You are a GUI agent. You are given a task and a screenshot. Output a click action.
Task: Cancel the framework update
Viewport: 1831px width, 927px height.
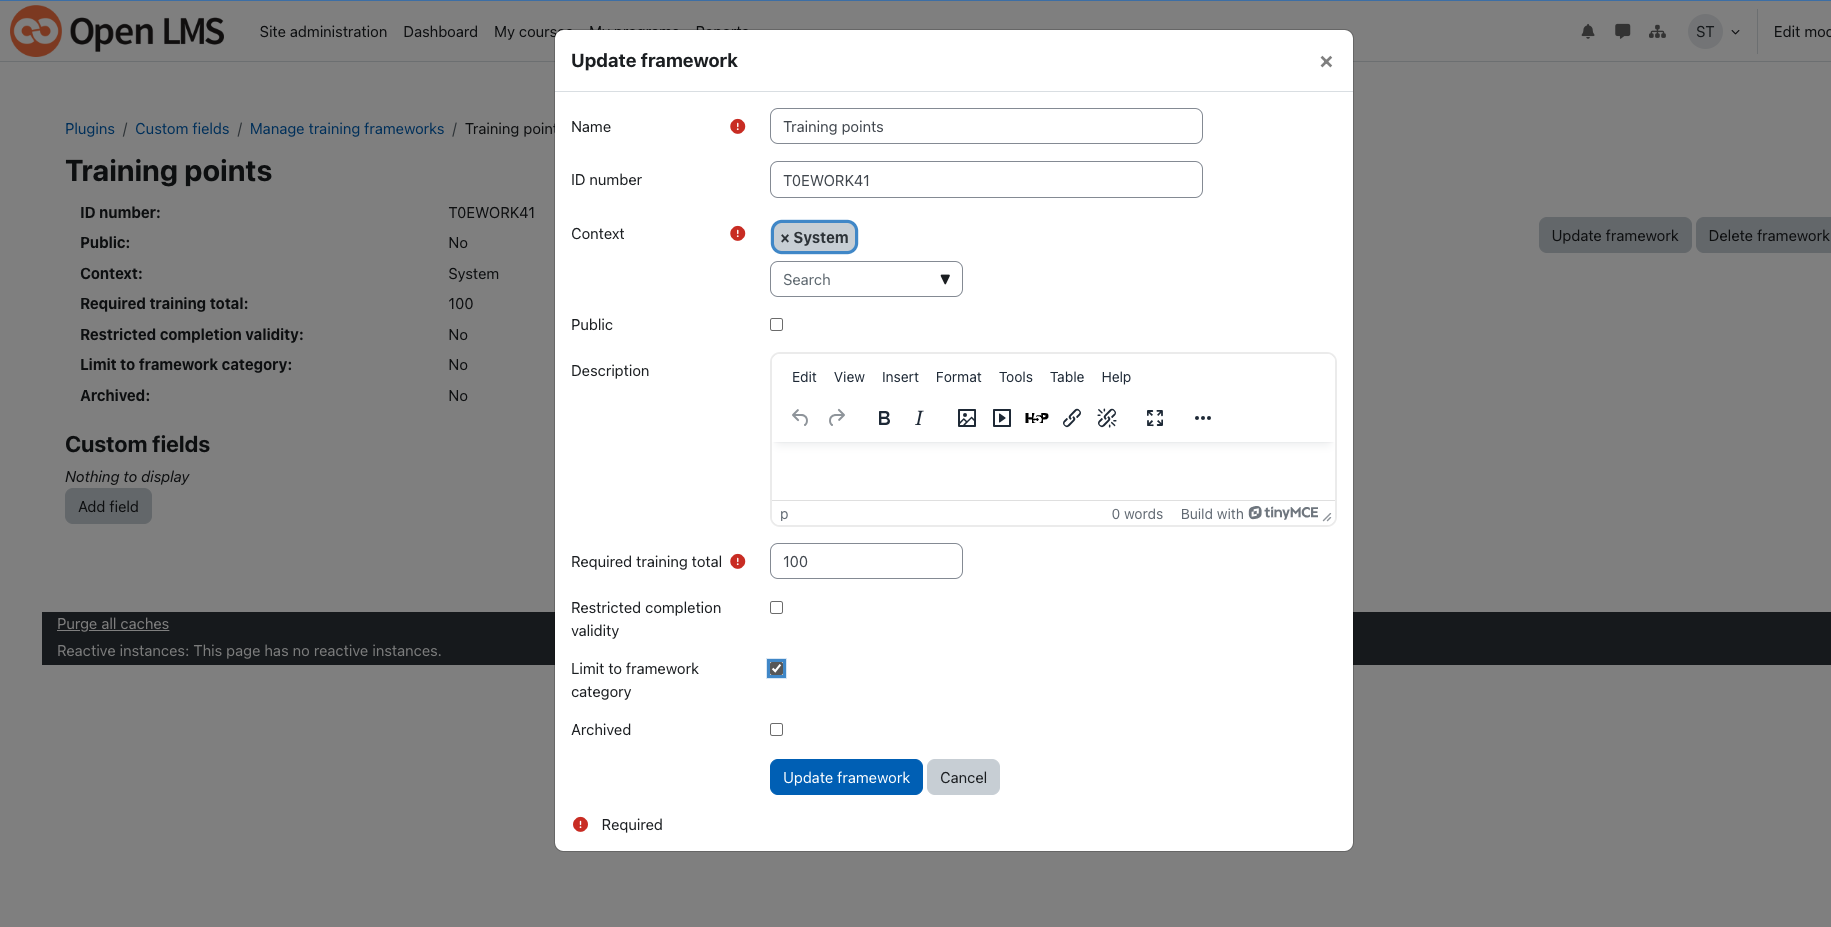963,777
